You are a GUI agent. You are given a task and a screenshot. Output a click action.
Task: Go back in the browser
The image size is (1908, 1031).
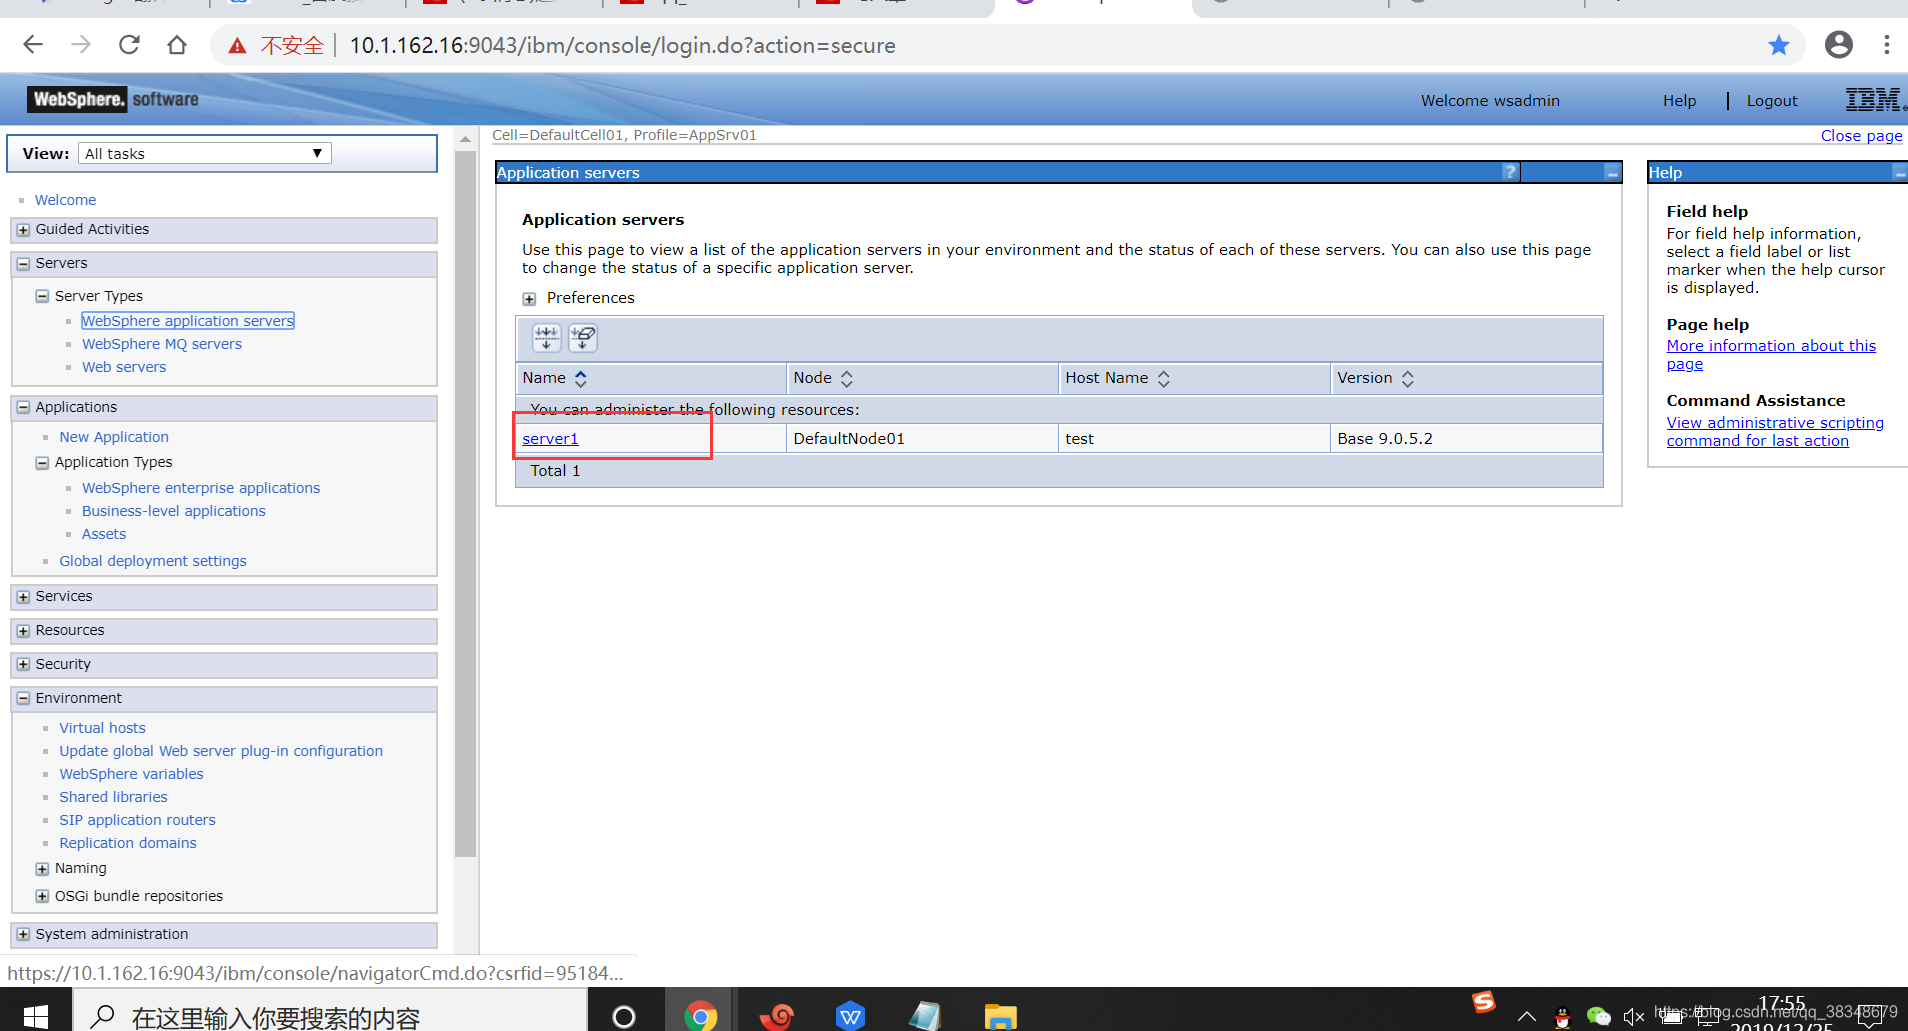[x=33, y=45]
